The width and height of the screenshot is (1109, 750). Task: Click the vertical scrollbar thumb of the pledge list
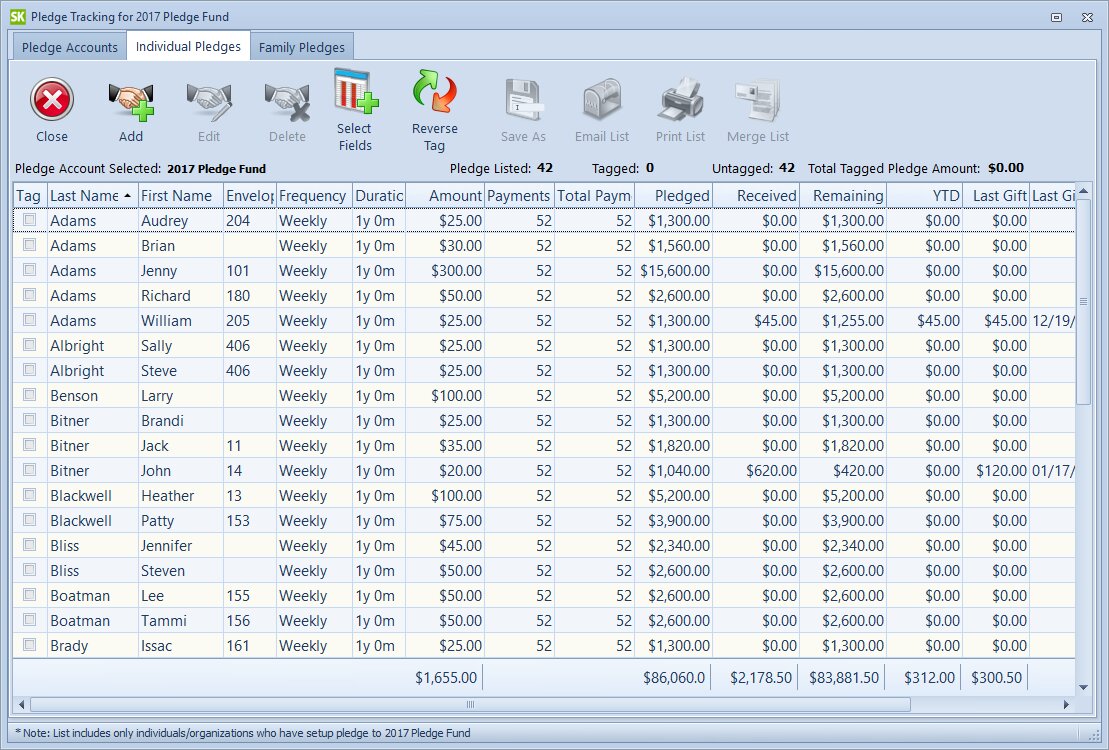click(1084, 301)
